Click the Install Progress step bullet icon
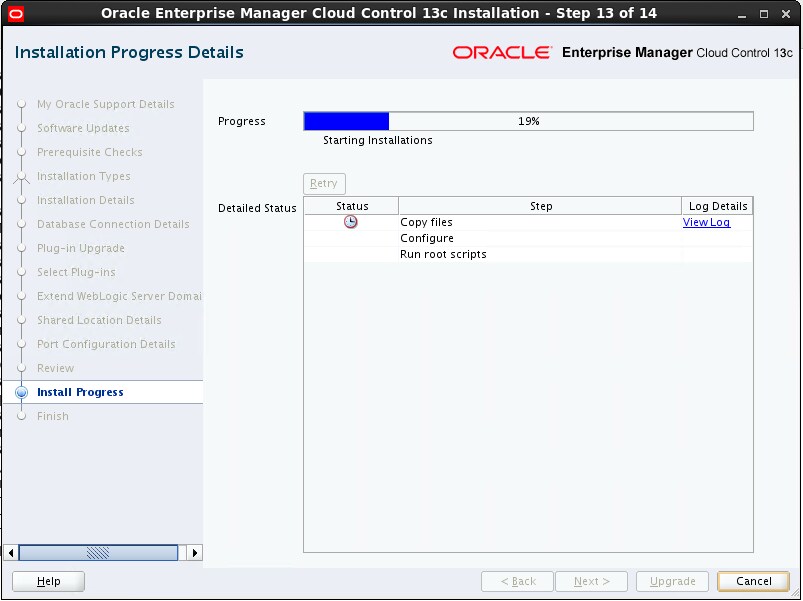The width and height of the screenshot is (803, 601). pos(22,392)
